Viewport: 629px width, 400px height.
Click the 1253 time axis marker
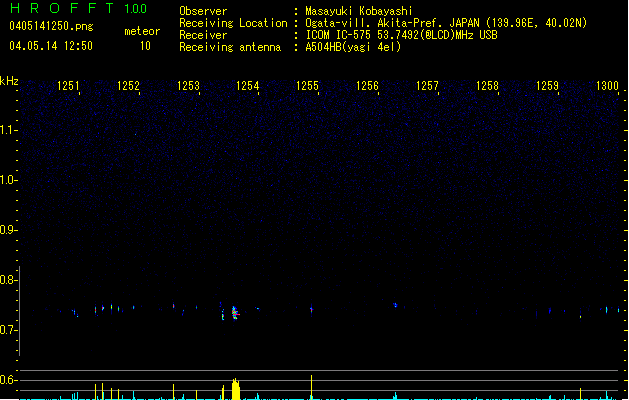coord(188,85)
